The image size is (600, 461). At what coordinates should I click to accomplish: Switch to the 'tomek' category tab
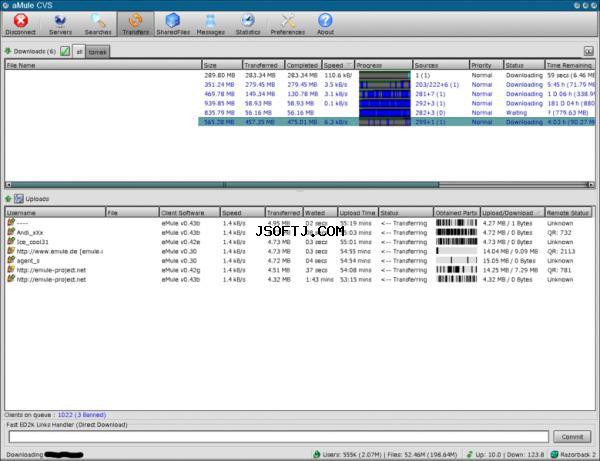click(x=97, y=52)
